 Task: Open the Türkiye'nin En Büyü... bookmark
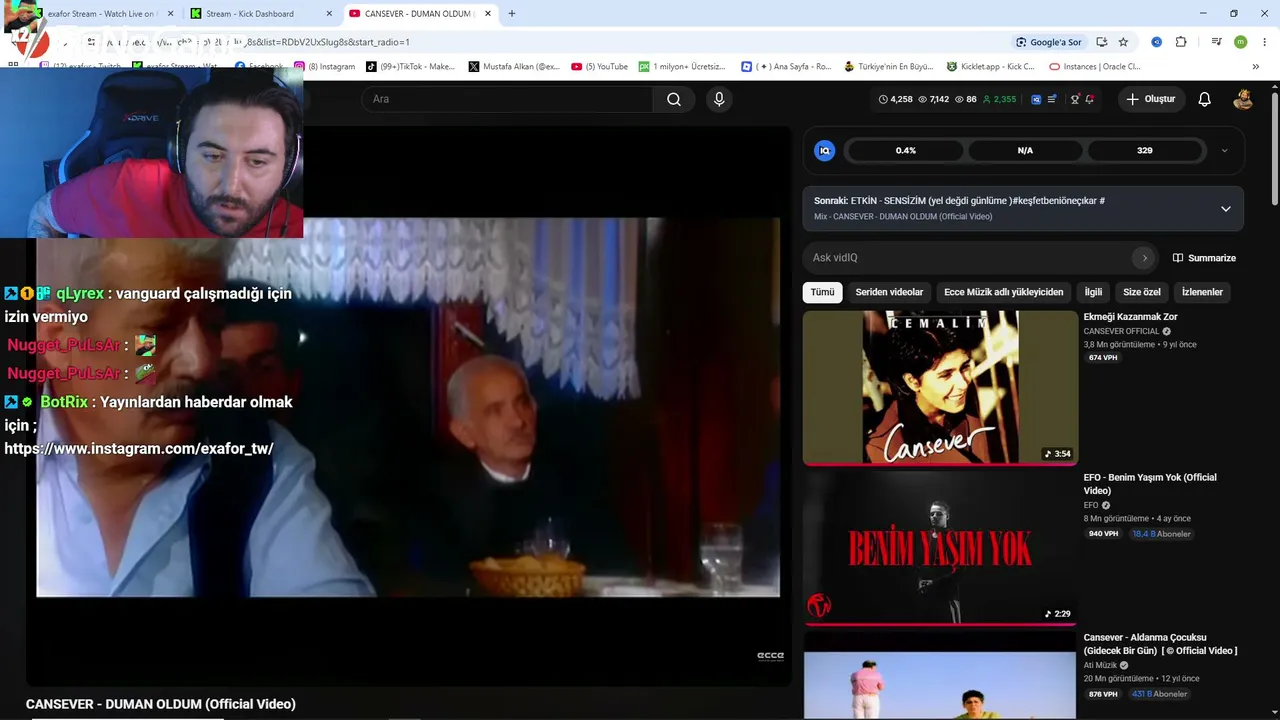point(889,67)
